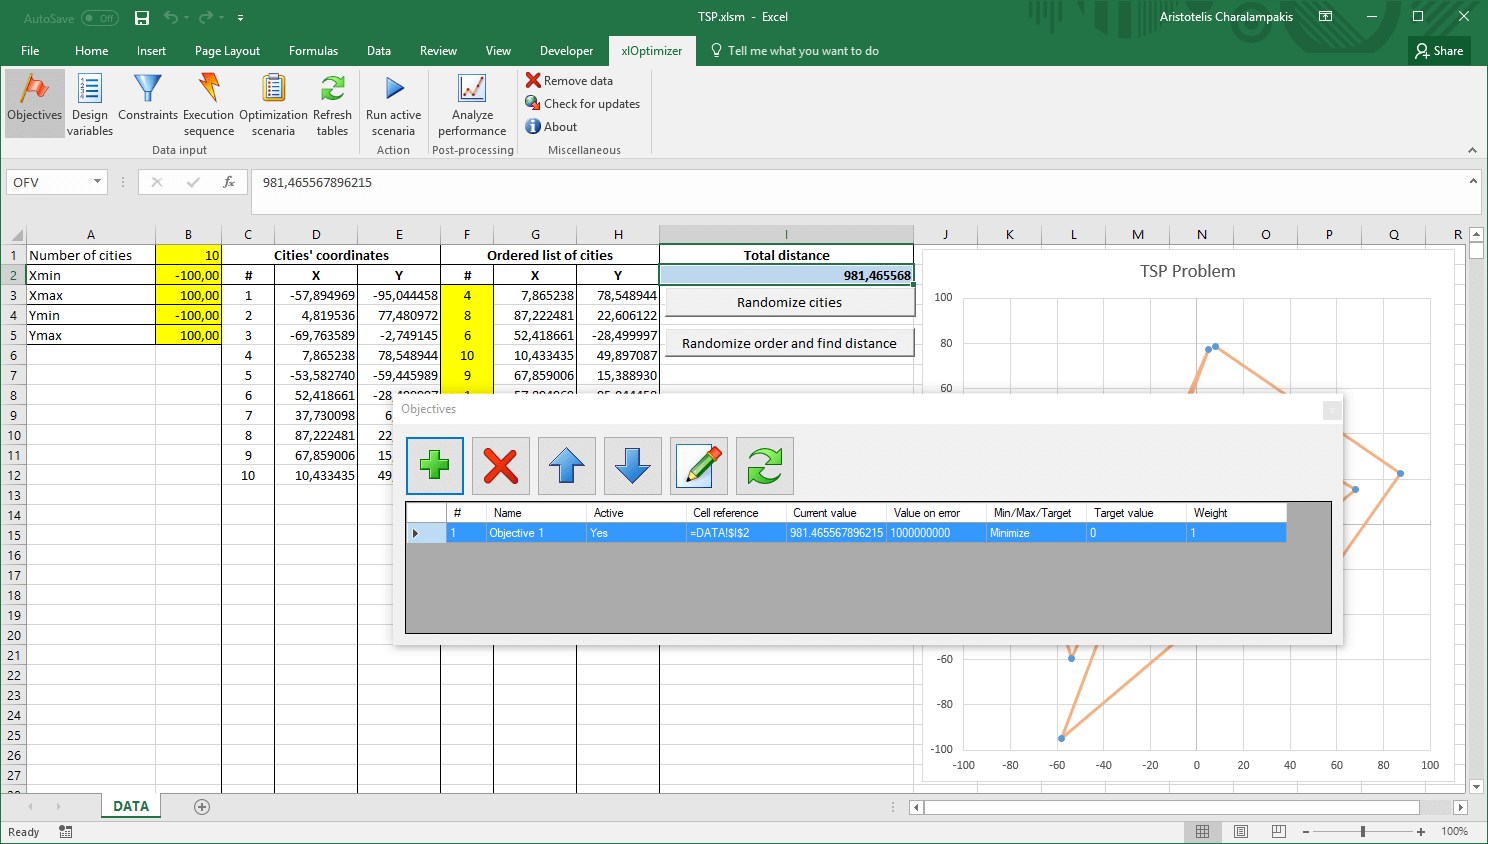Open the Formulas ribbon tab
The height and width of the screenshot is (844, 1488).
[313, 51]
